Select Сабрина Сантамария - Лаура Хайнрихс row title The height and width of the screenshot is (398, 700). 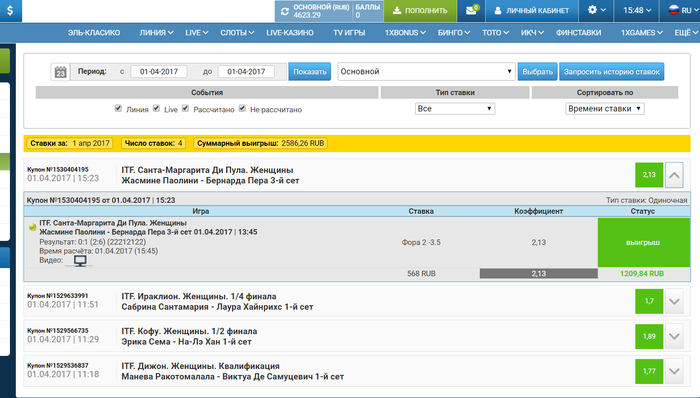point(217,307)
